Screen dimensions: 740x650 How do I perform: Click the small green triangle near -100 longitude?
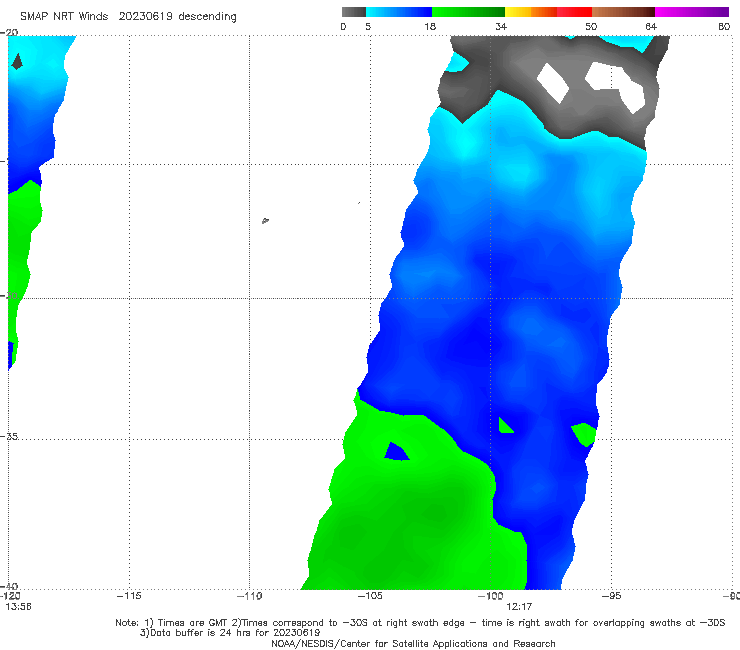click(505, 426)
